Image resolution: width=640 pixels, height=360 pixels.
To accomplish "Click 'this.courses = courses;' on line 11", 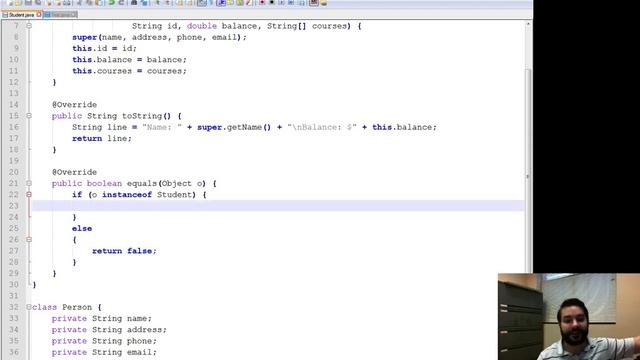I will click(x=129, y=71).
